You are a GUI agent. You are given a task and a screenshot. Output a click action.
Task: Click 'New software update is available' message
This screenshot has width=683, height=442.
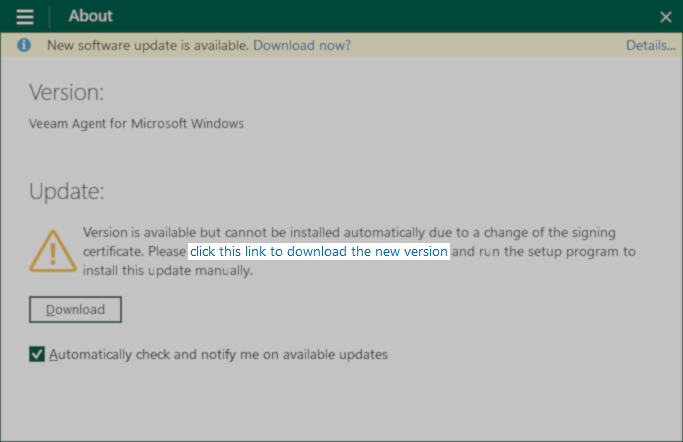pos(148,45)
